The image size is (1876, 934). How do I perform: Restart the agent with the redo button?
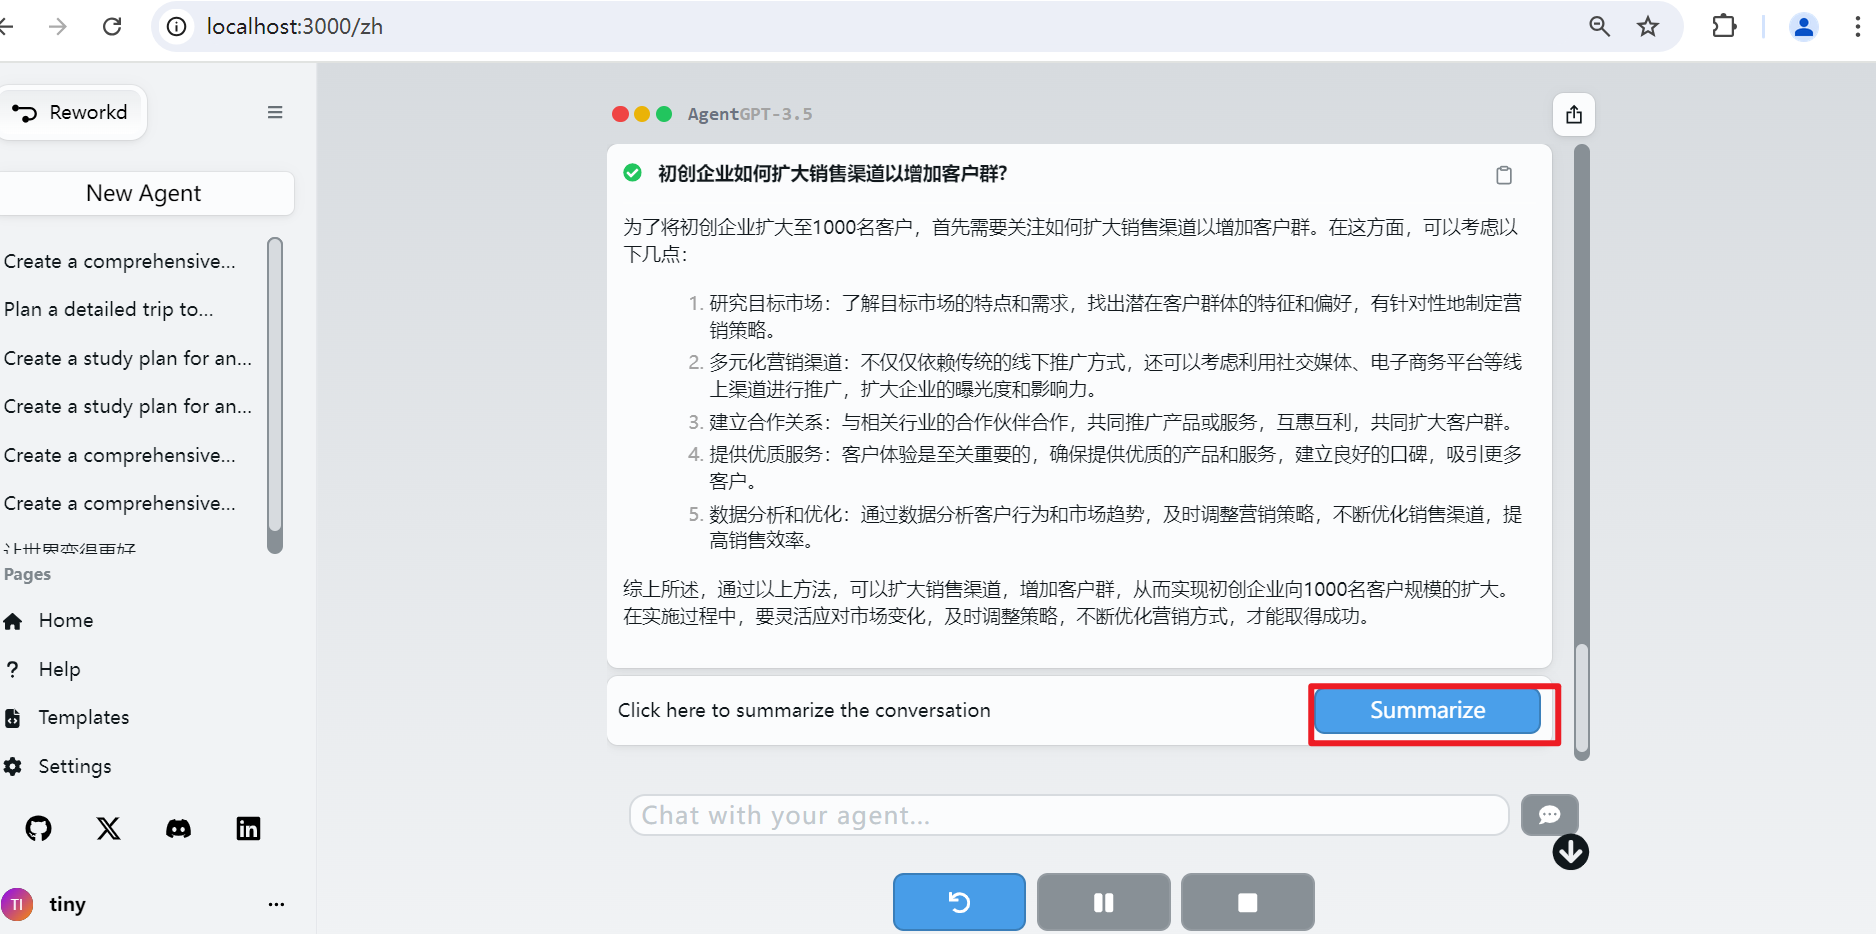[x=959, y=902]
